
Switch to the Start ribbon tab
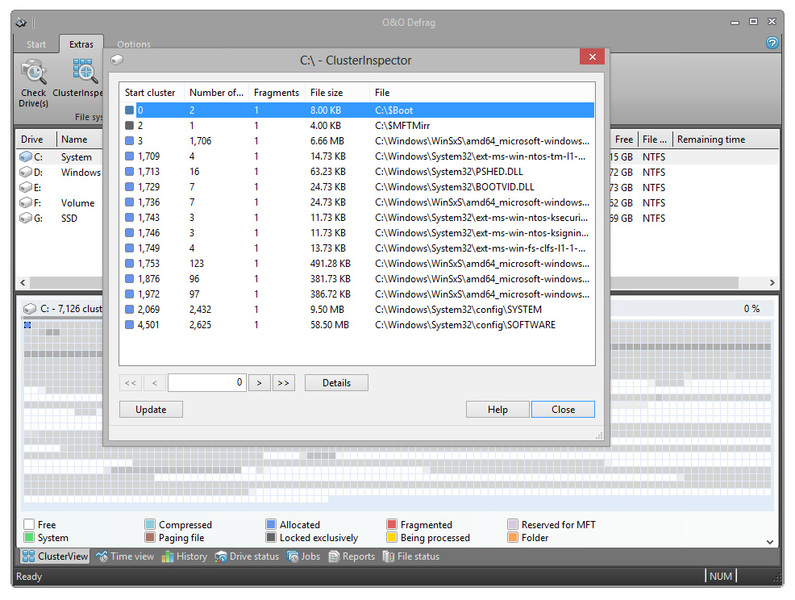pyautogui.click(x=36, y=44)
